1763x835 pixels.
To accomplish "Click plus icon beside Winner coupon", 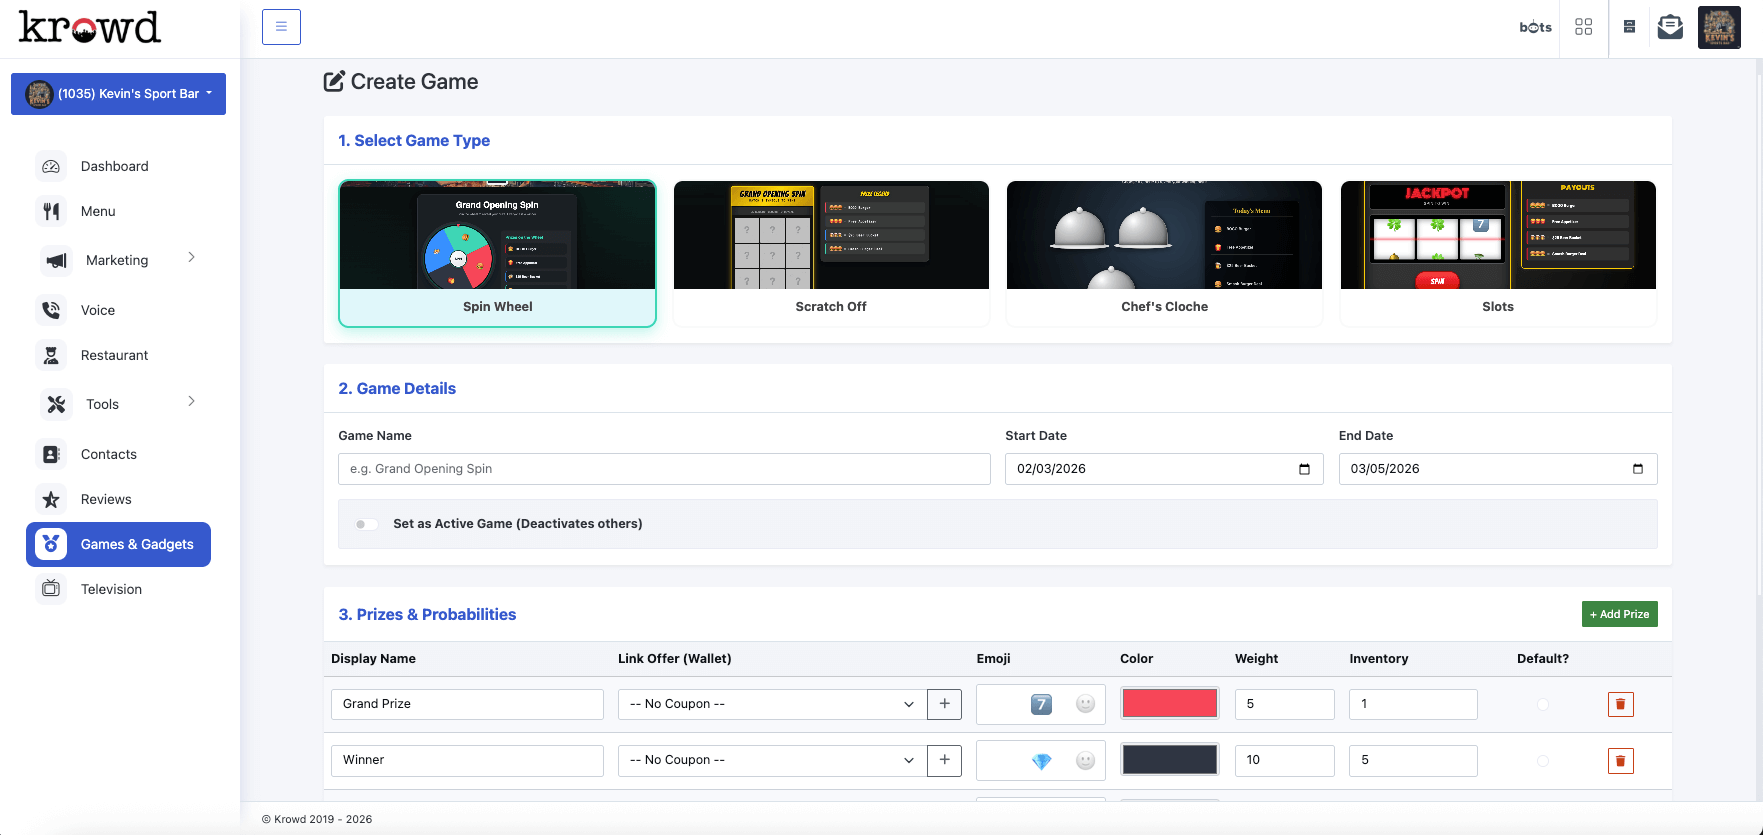I will pyautogui.click(x=944, y=760).
